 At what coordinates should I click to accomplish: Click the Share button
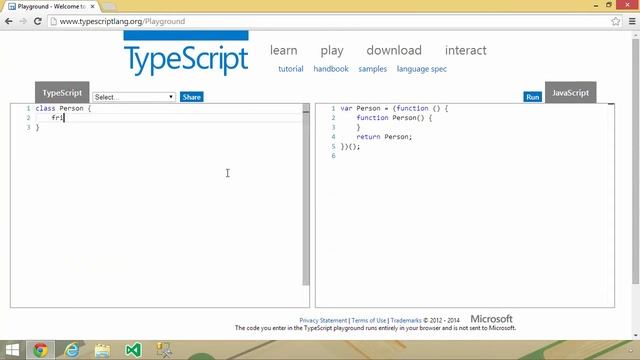click(x=191, y=97)
